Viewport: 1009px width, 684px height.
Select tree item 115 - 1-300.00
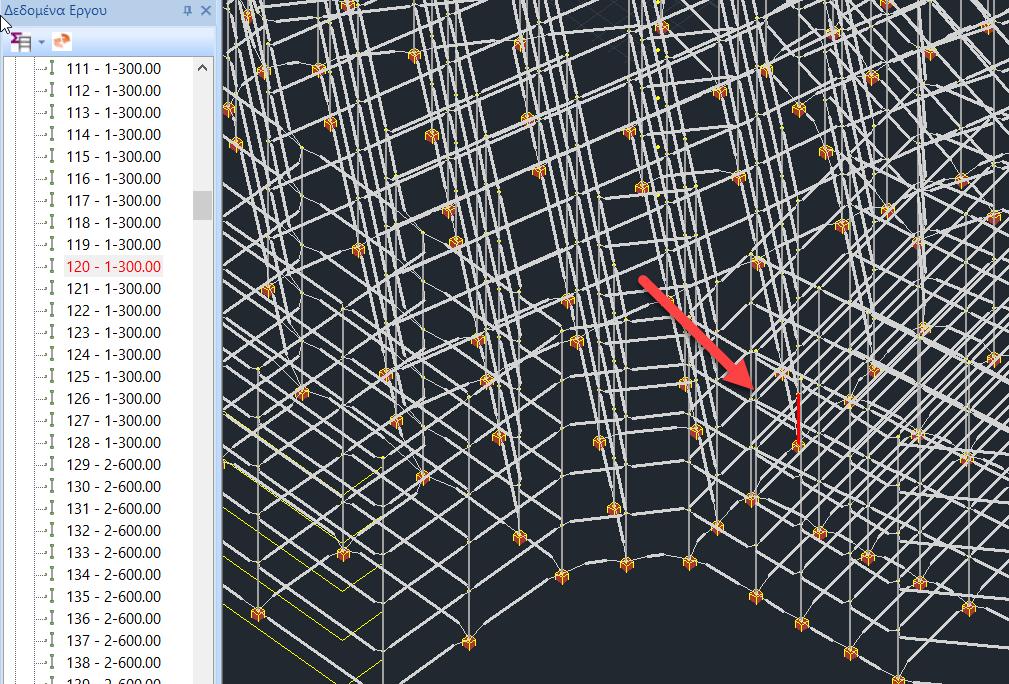coord(113,156)
